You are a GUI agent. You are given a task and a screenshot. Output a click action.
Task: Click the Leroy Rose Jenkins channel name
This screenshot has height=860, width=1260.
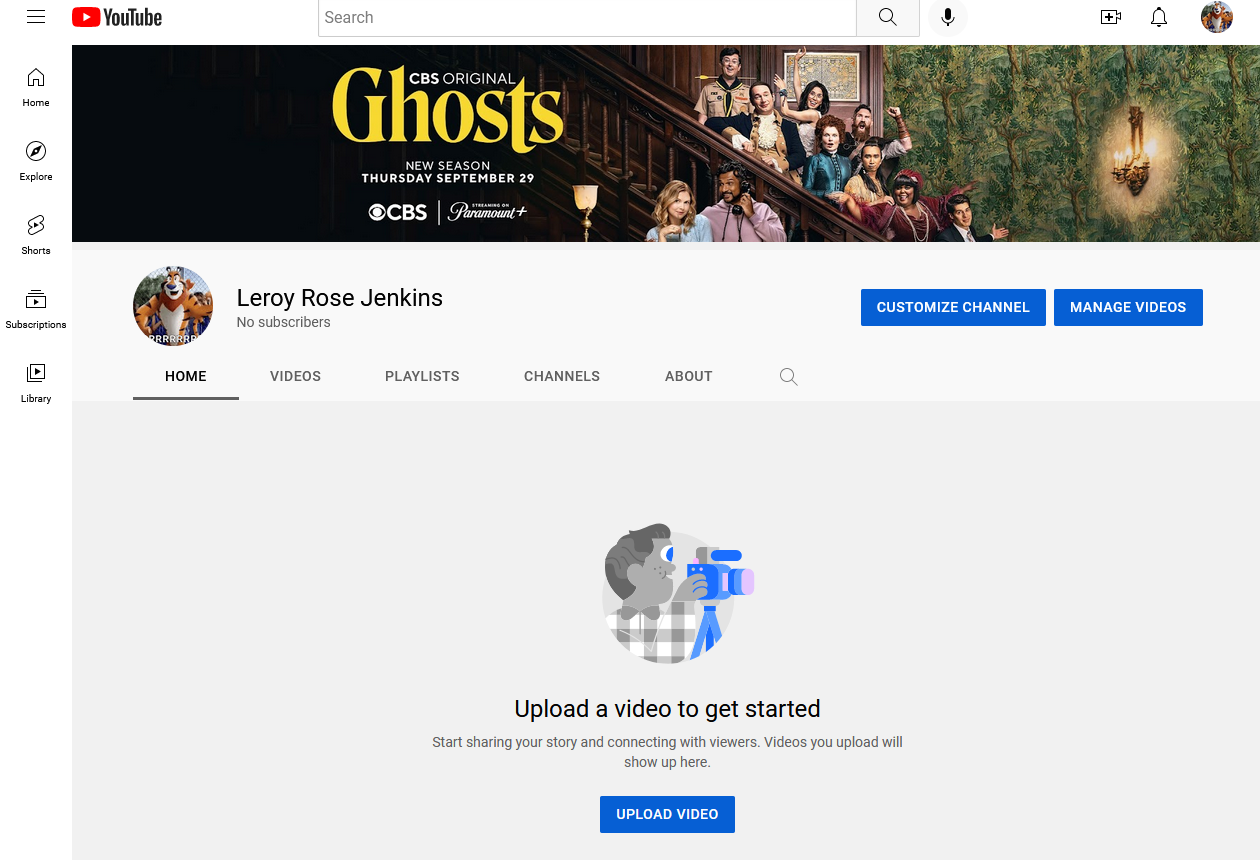point(340,297)
